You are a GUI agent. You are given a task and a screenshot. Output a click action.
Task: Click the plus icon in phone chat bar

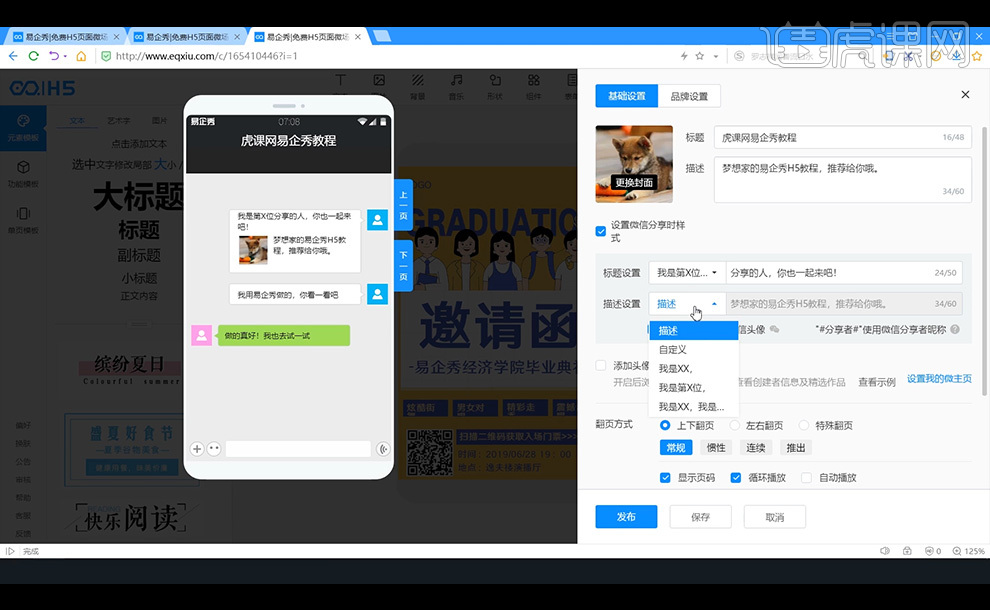[x=197, y=449]
